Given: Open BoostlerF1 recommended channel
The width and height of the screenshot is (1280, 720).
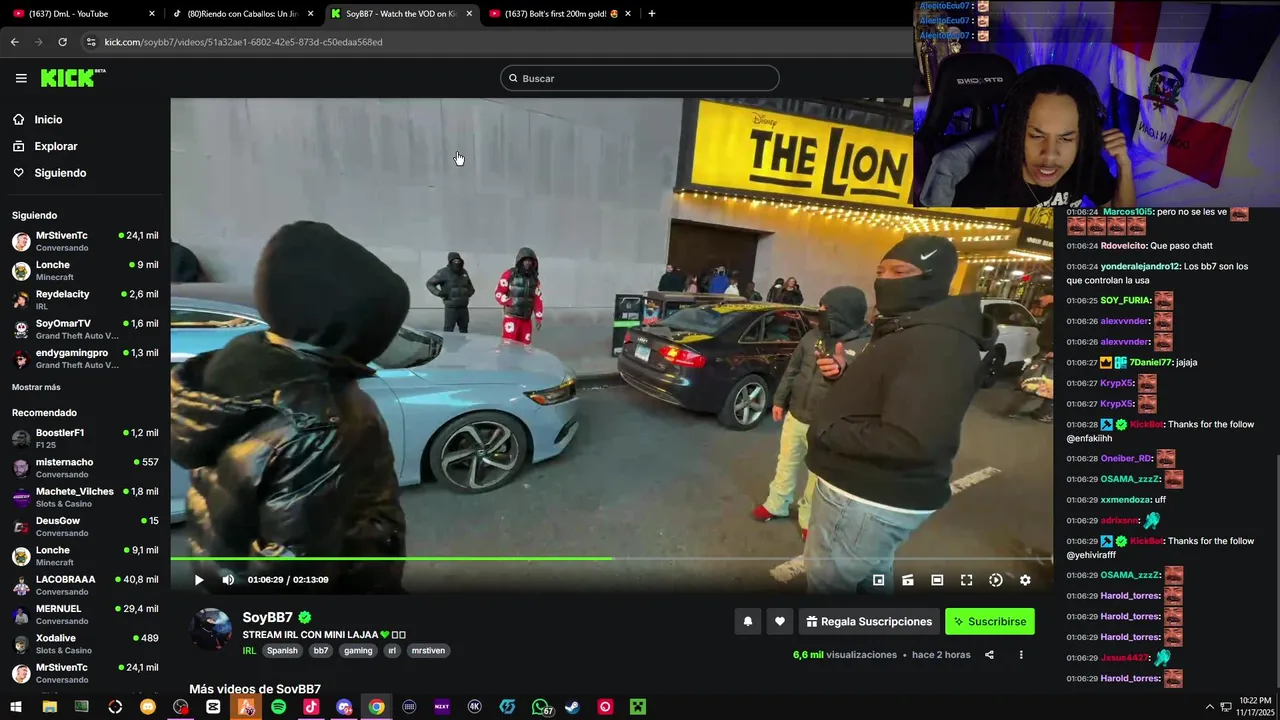Looking at the screenshot, I should pyautogui.click(x=85, y=438).
